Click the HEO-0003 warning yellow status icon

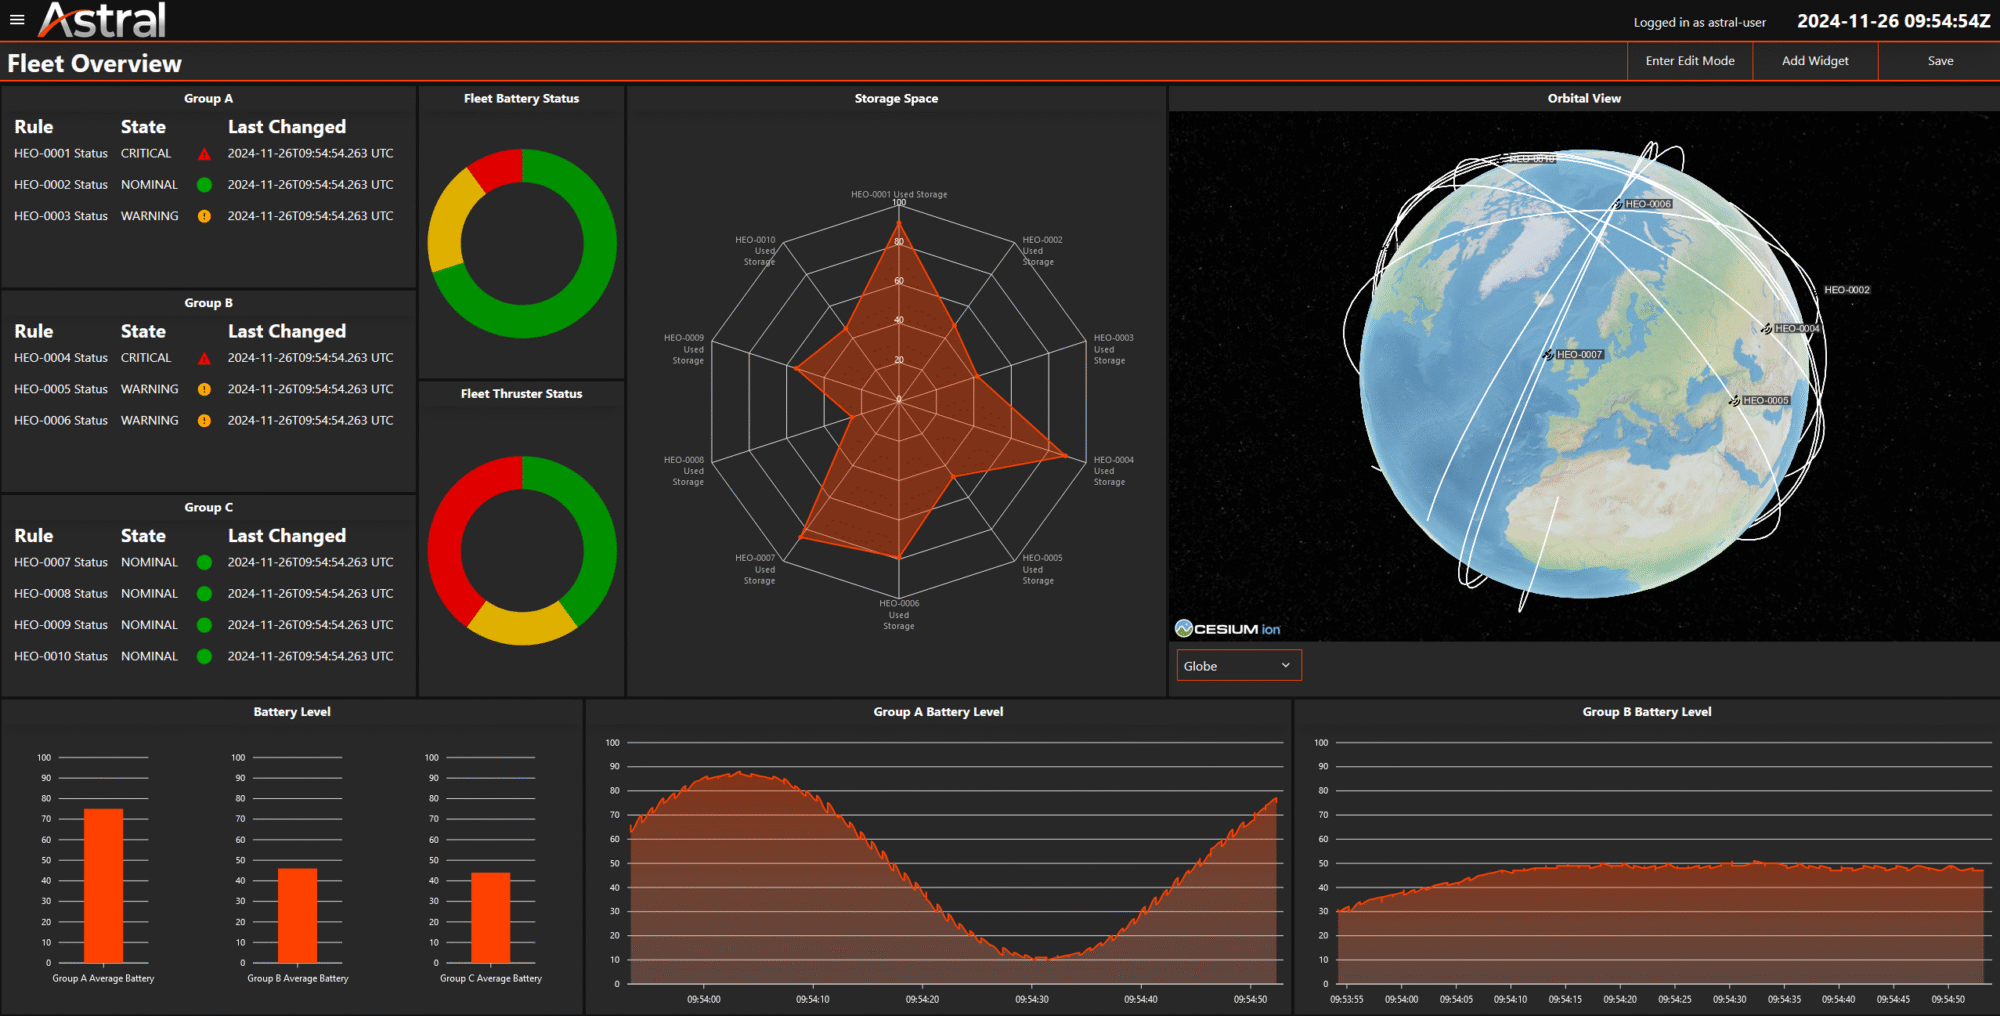coord(204,216)
